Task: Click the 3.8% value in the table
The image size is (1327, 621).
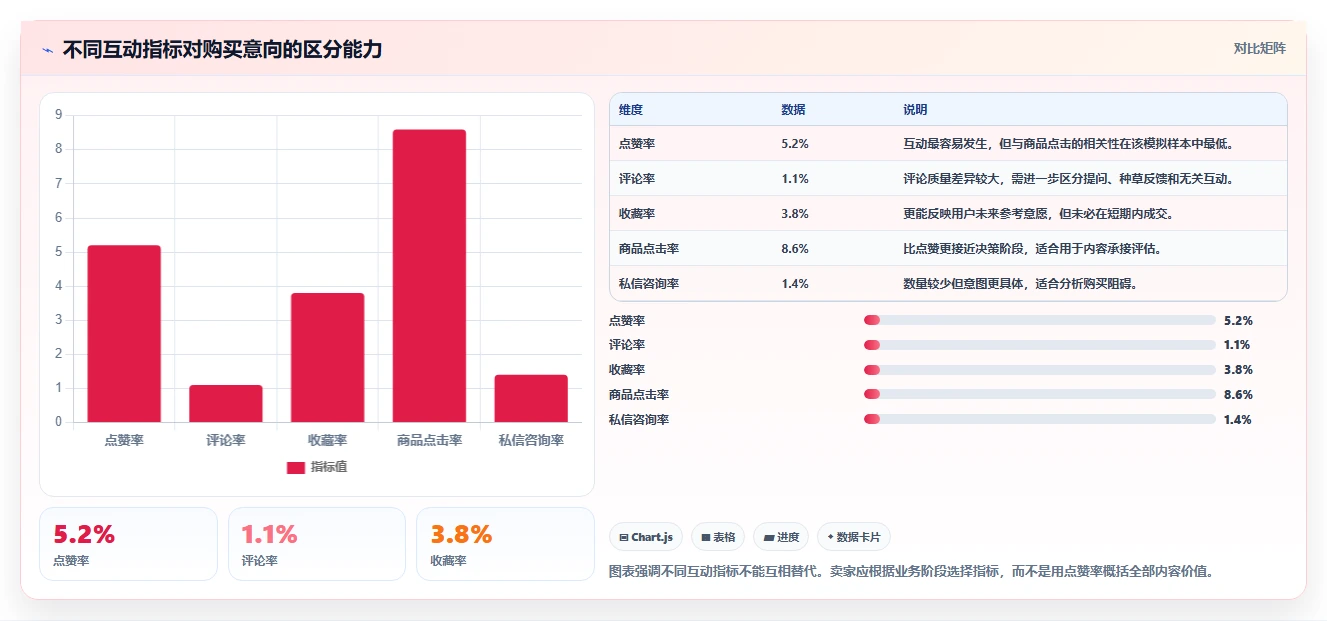Action: coord(795,214)
